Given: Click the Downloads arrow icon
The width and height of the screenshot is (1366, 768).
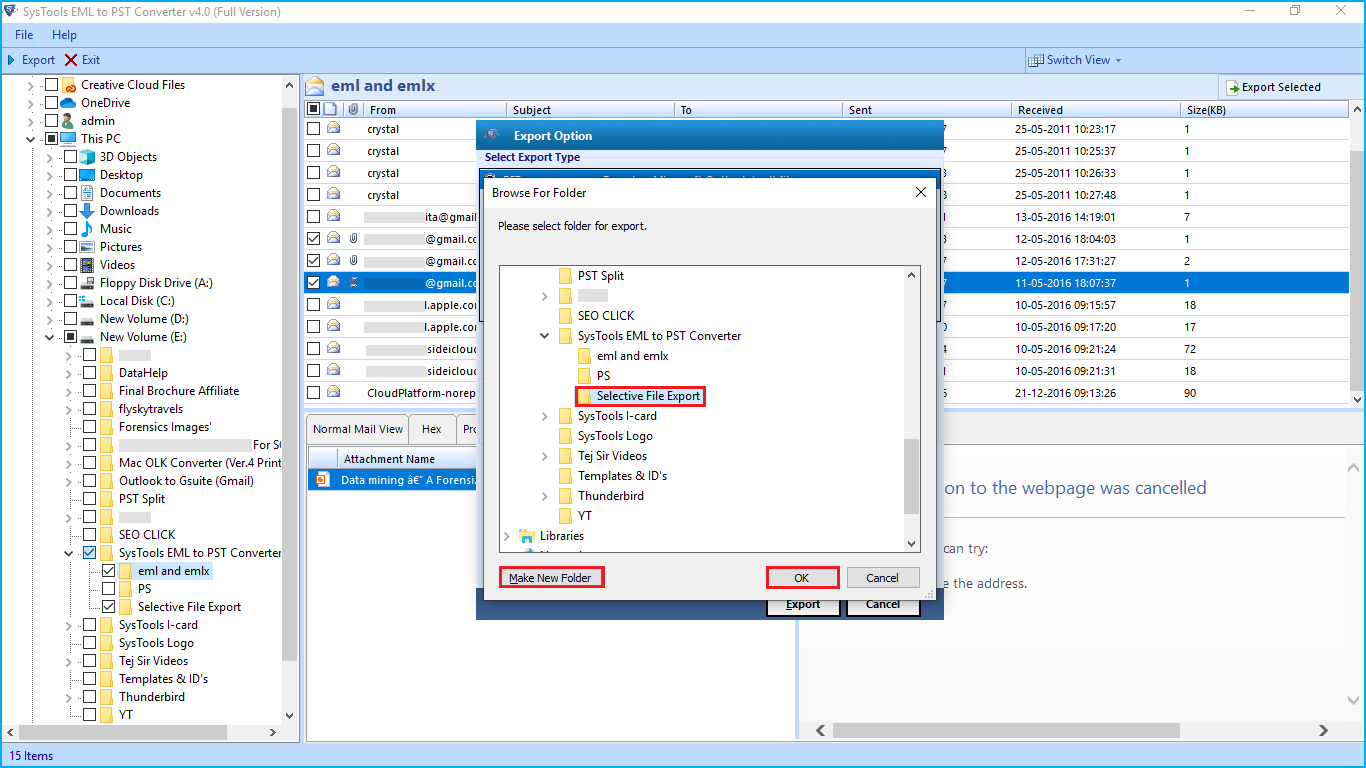Looking at the screenshot, I should coord(88,211).
